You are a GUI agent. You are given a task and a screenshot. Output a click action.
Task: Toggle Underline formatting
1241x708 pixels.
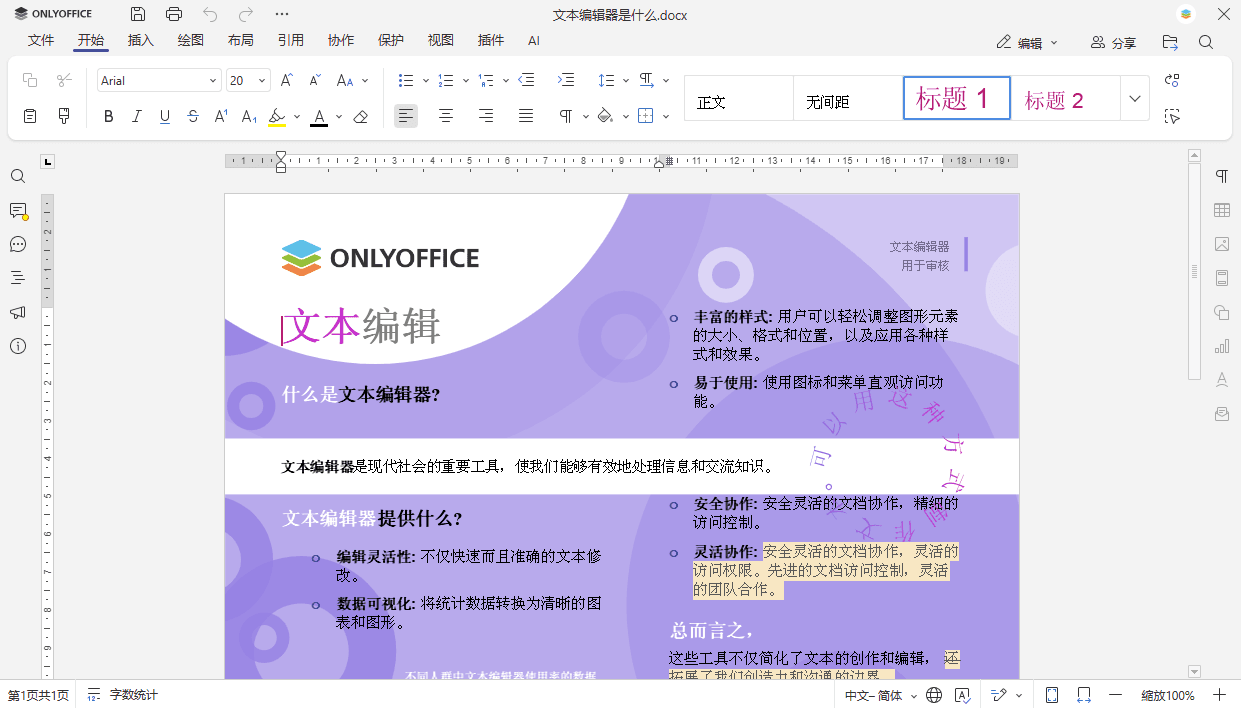tap(165, 116)
